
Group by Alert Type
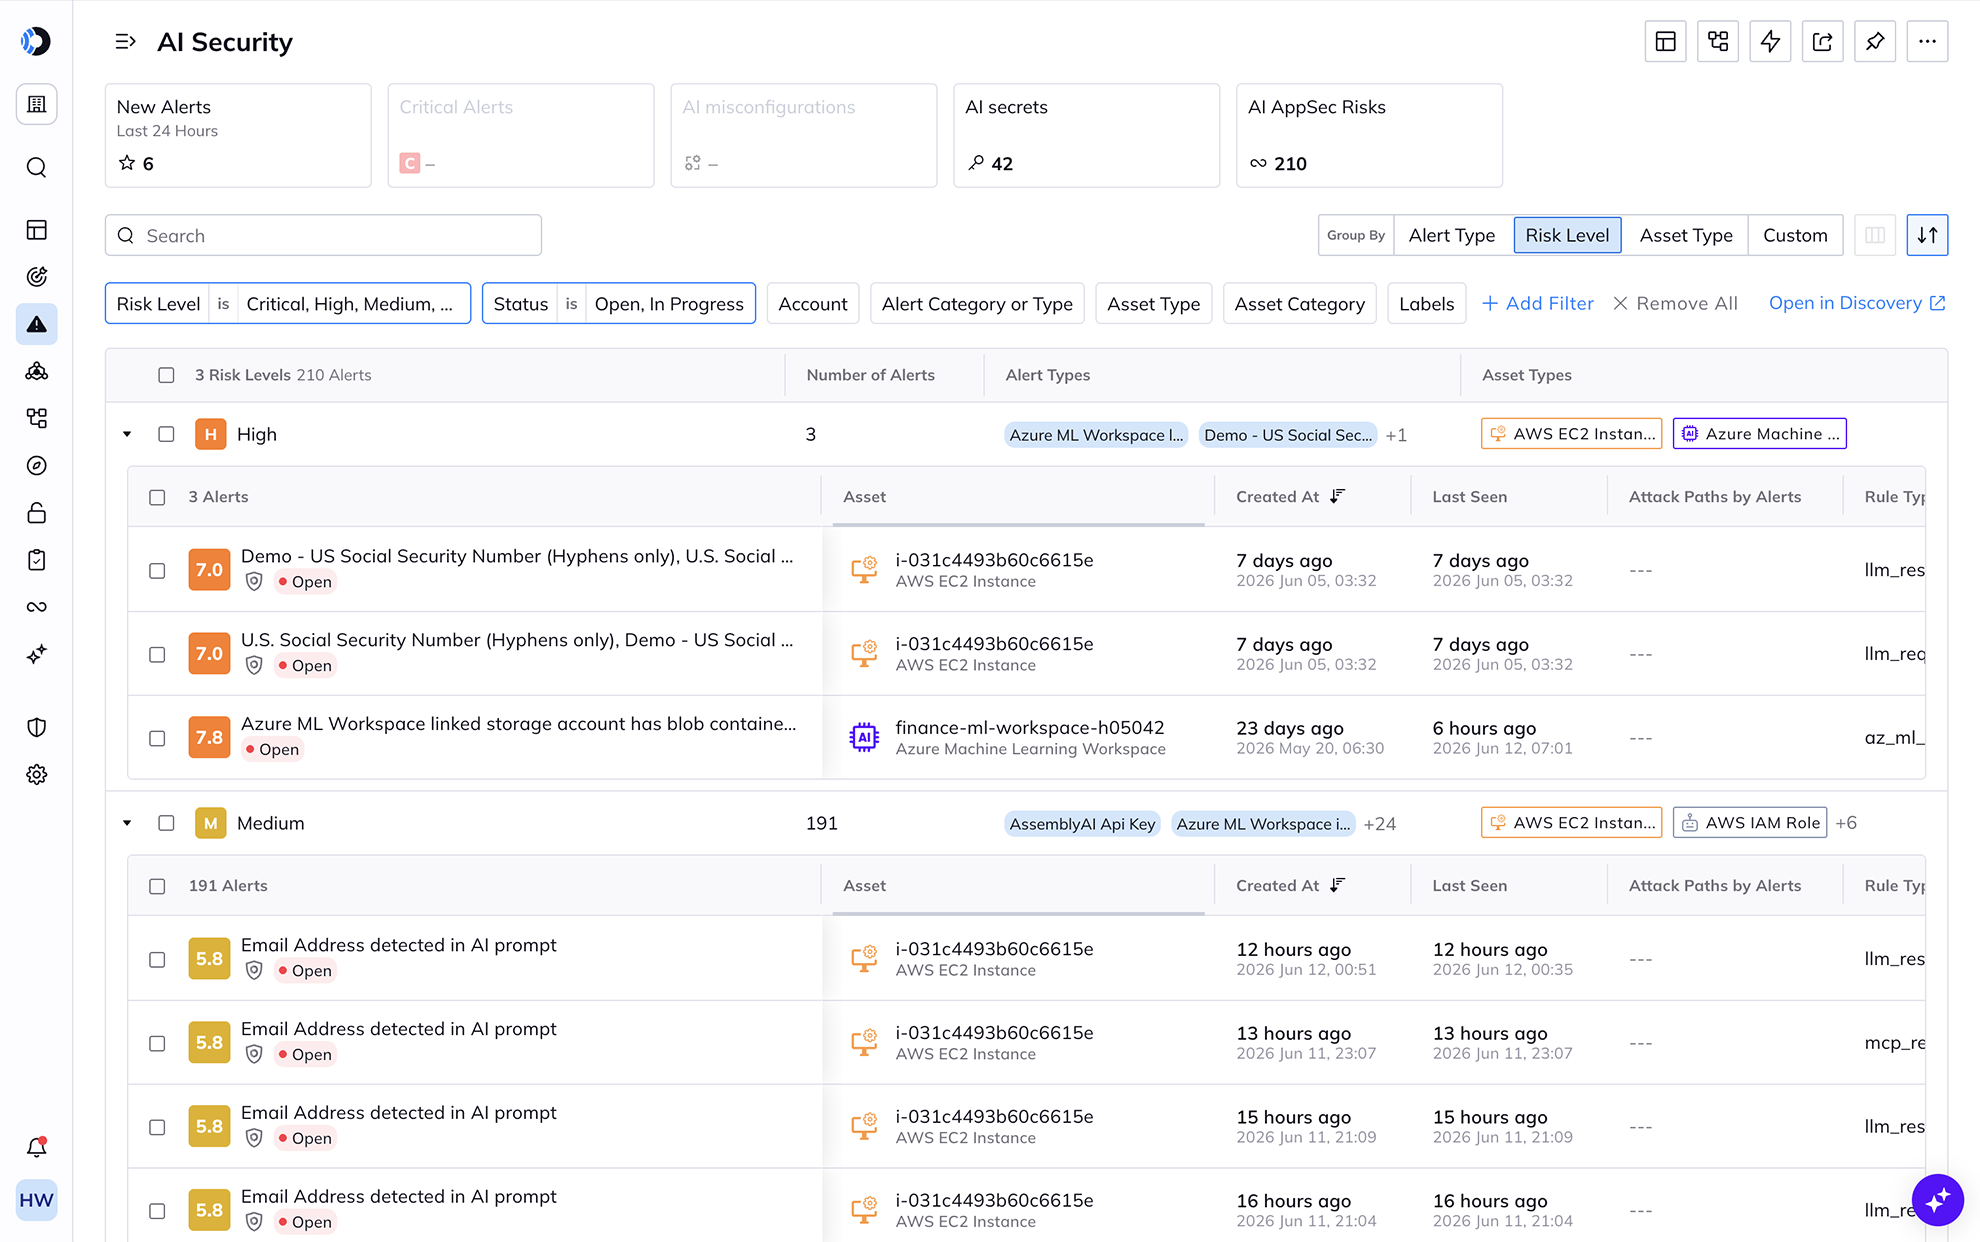(1452, 235)
